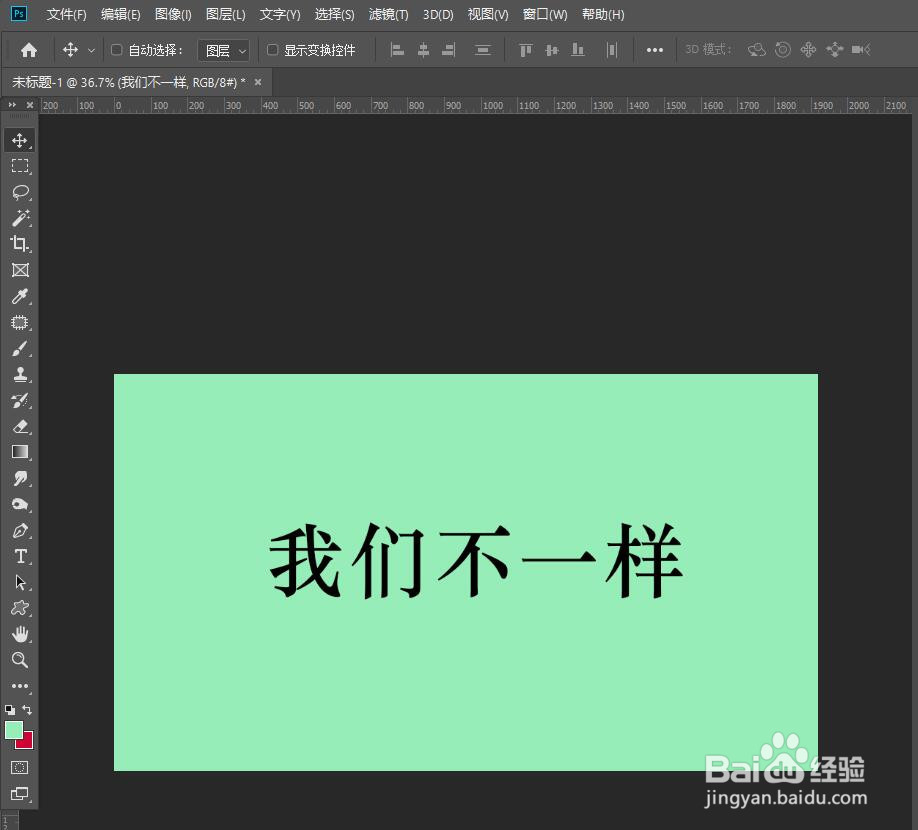
Task: Toggle Quick Mask mode at toolbar bottom
Action: (x=20, y=767)
